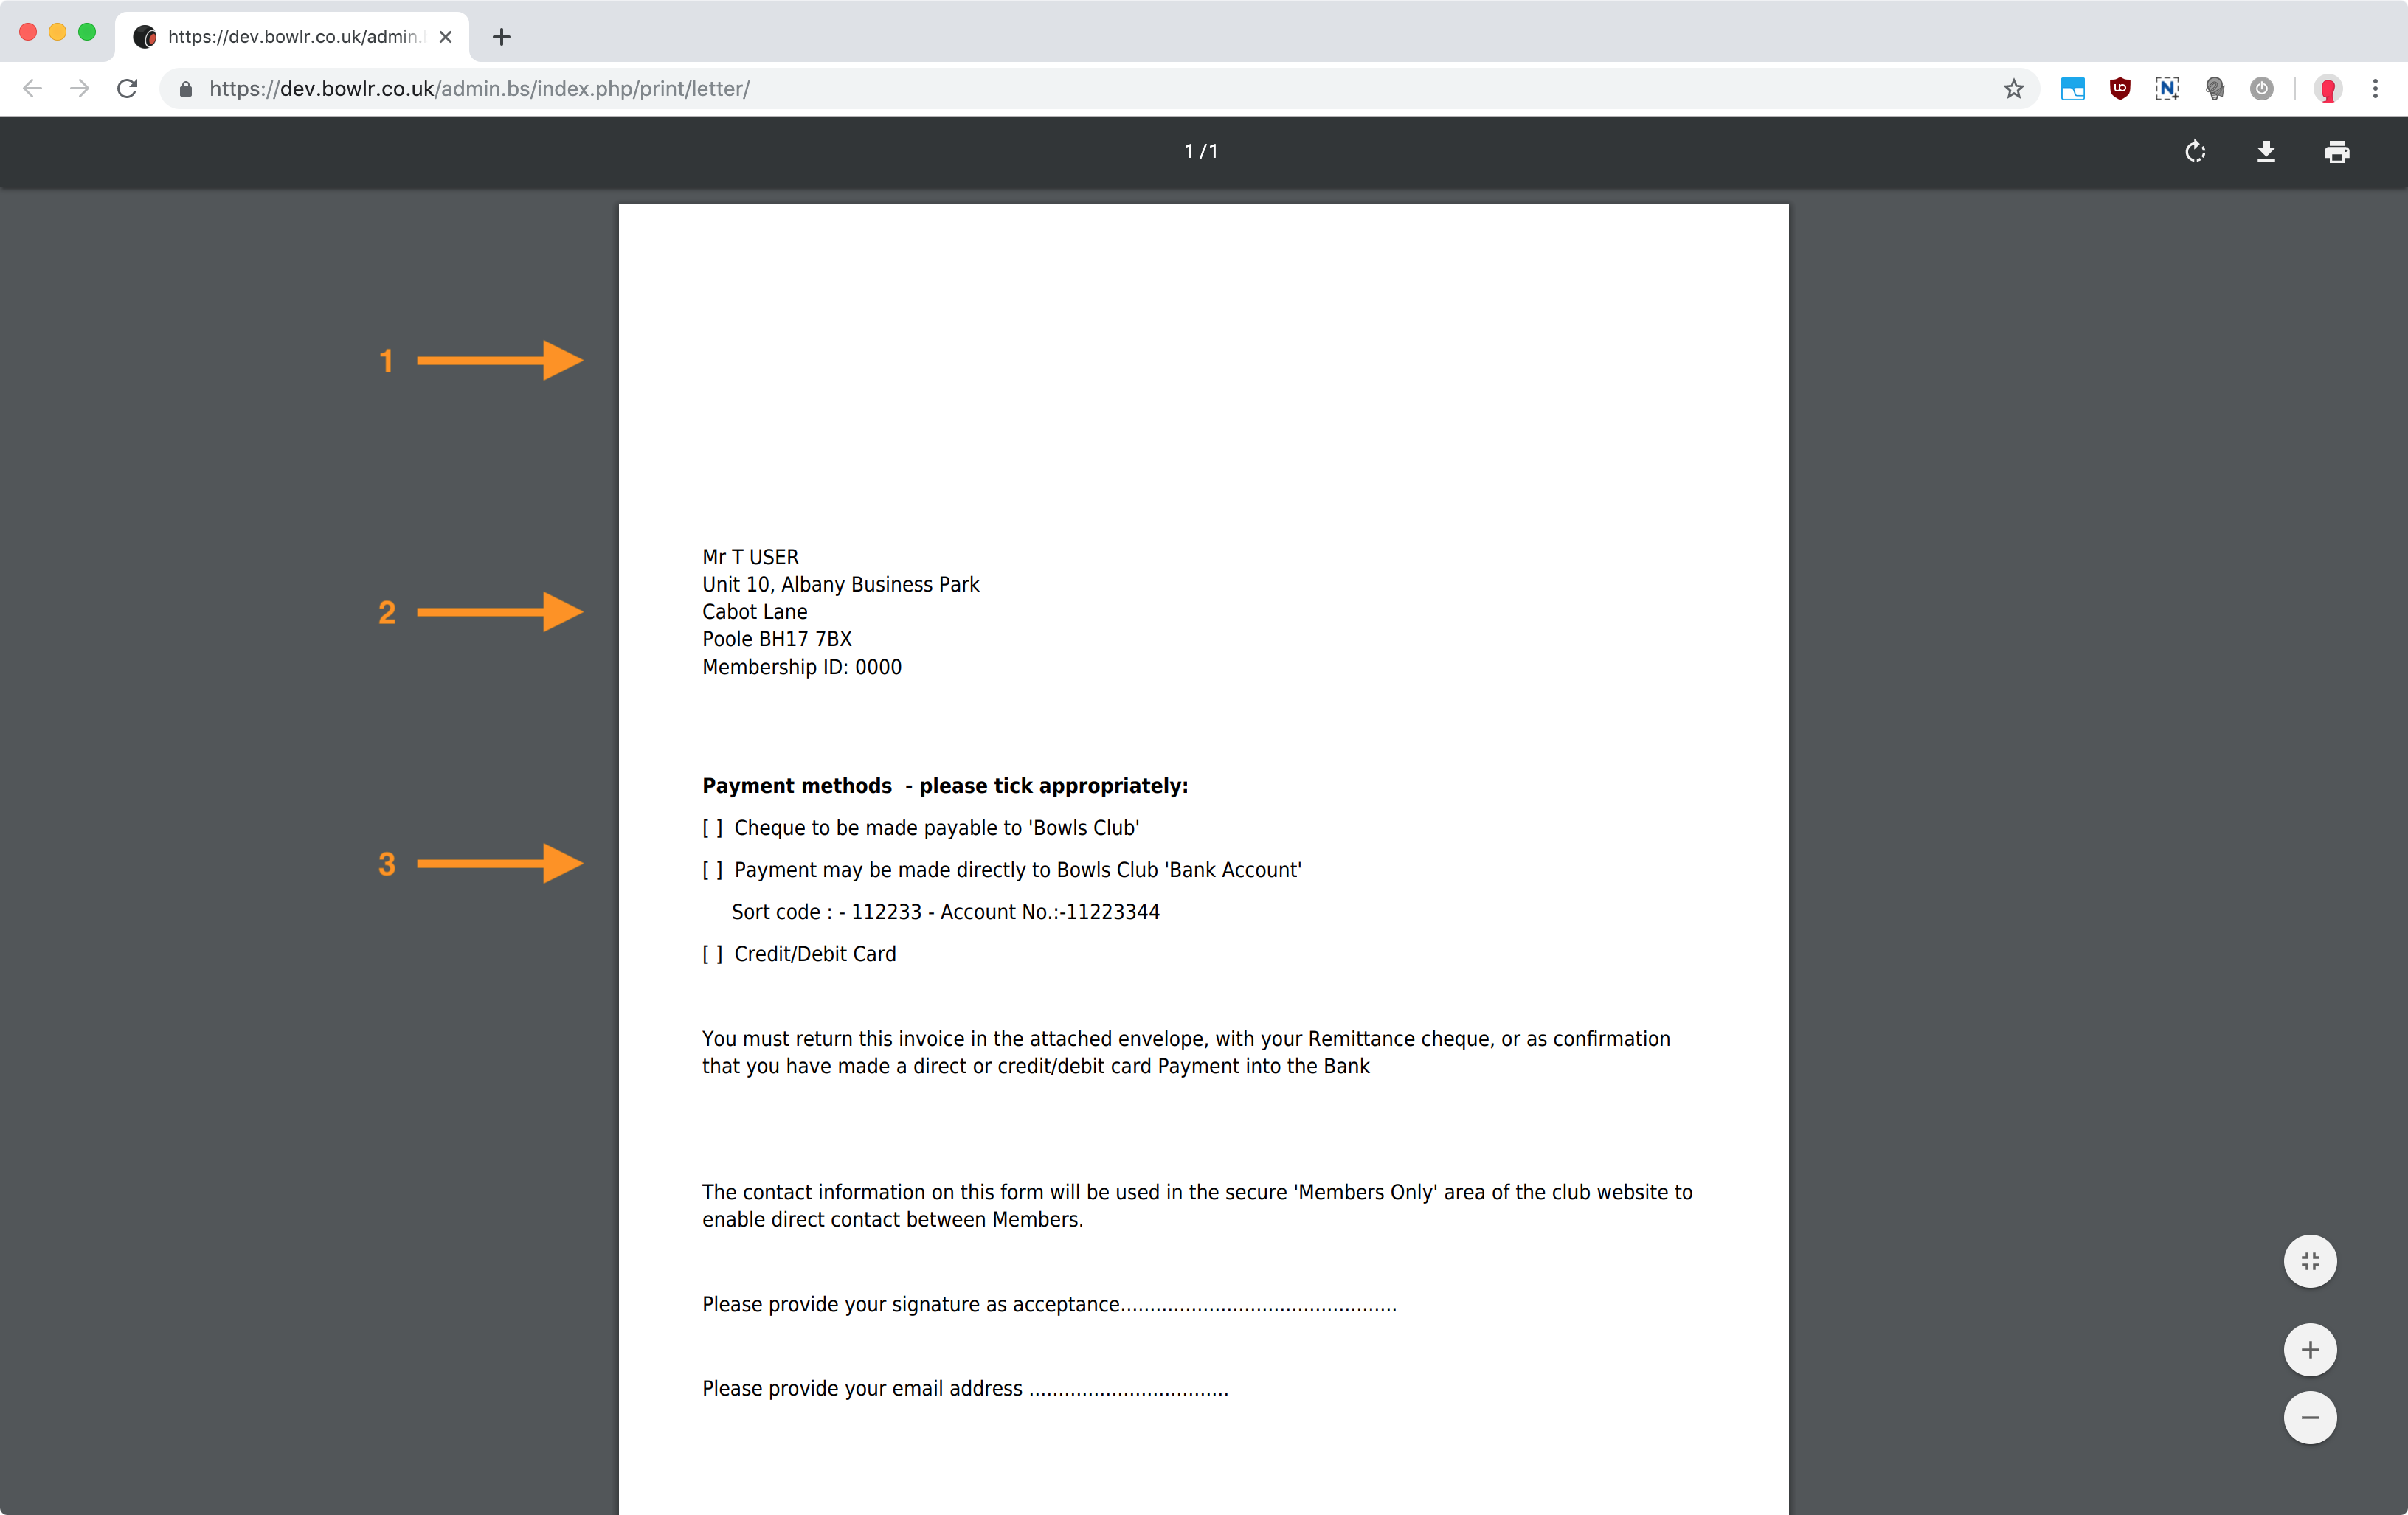Open the uBlock shield extension
This screenshot has height=1515, width=2408.
[2119, 89]
